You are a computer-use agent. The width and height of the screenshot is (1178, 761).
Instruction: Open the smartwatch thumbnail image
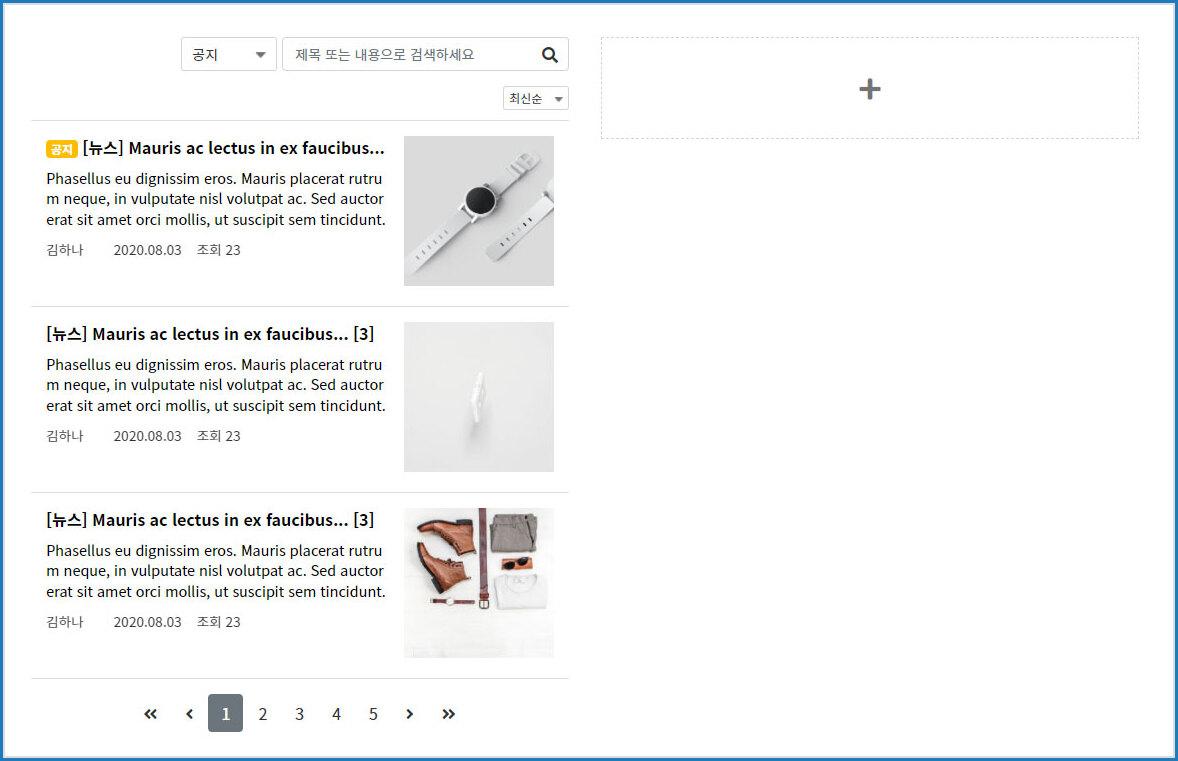pyautogui.click(x=478, y=211)
